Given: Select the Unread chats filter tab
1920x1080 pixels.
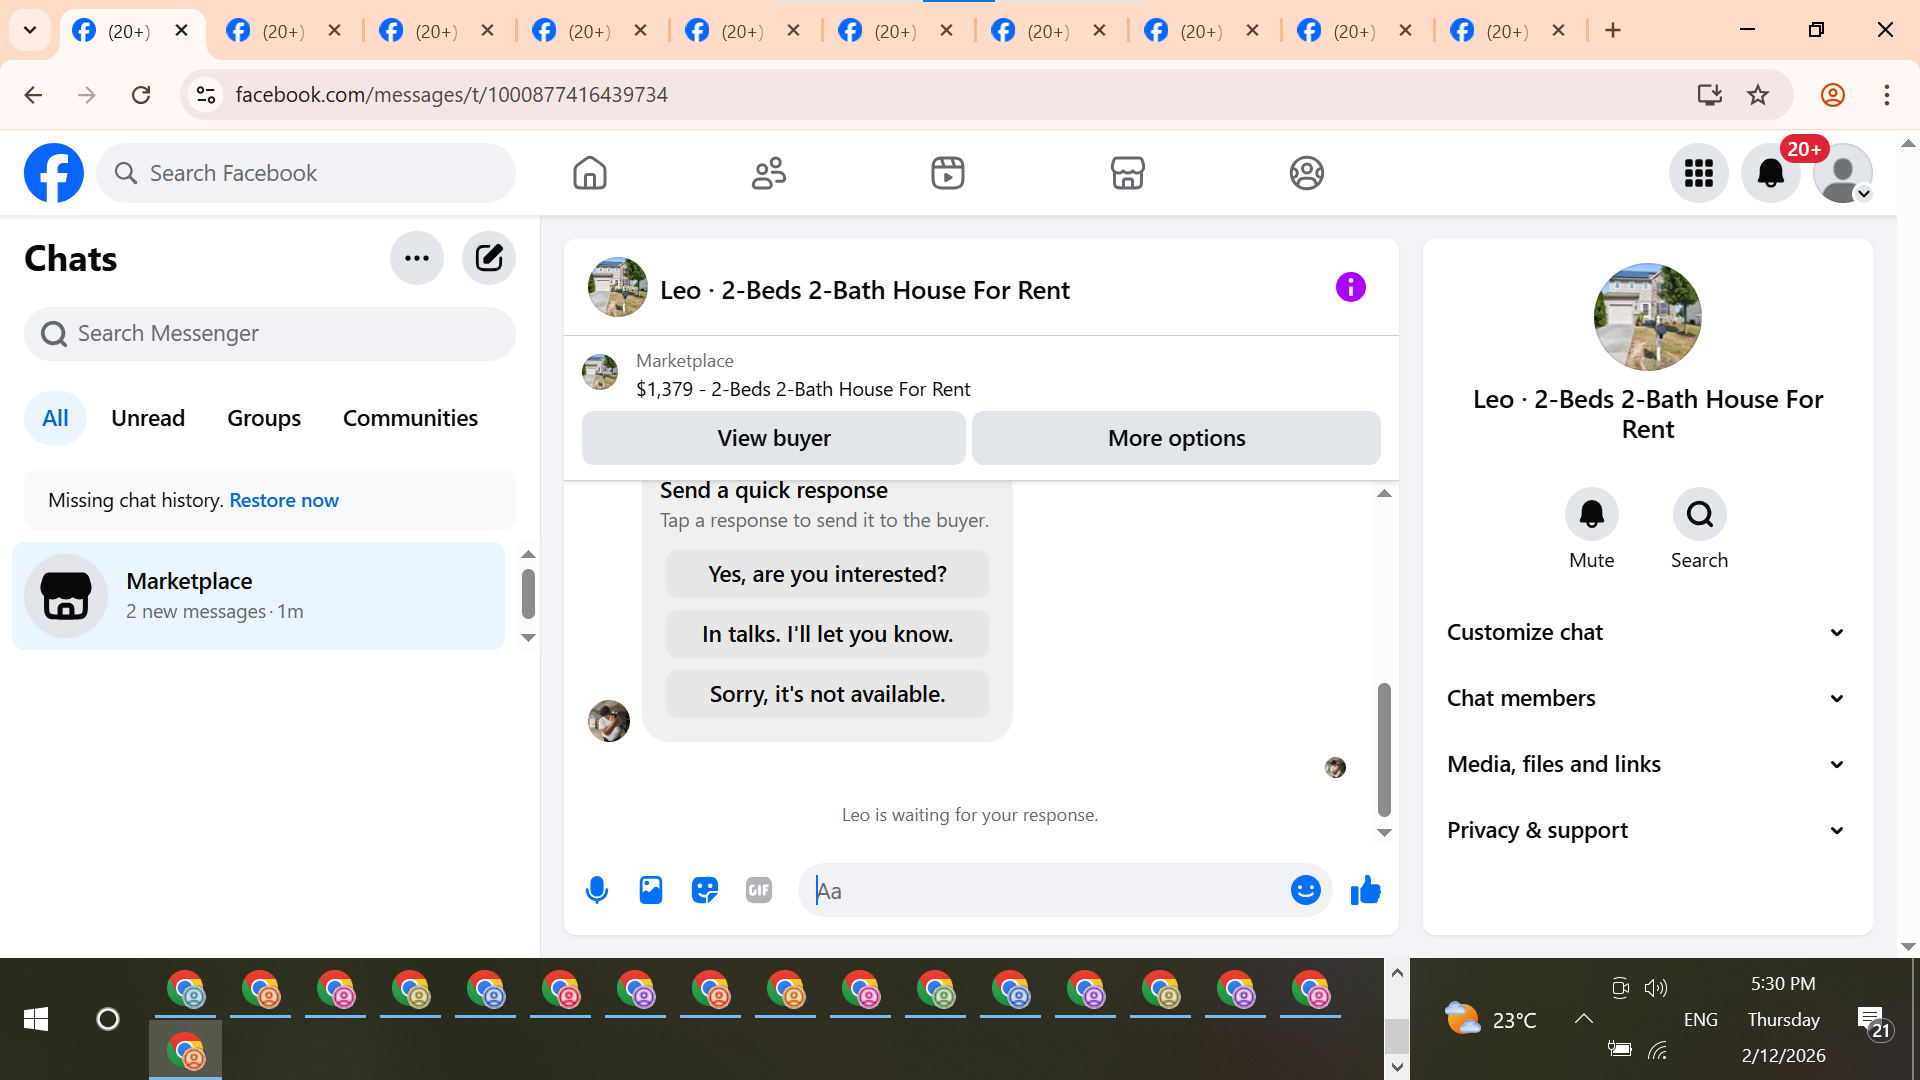Looking at the screenshot, I should 148,418.
